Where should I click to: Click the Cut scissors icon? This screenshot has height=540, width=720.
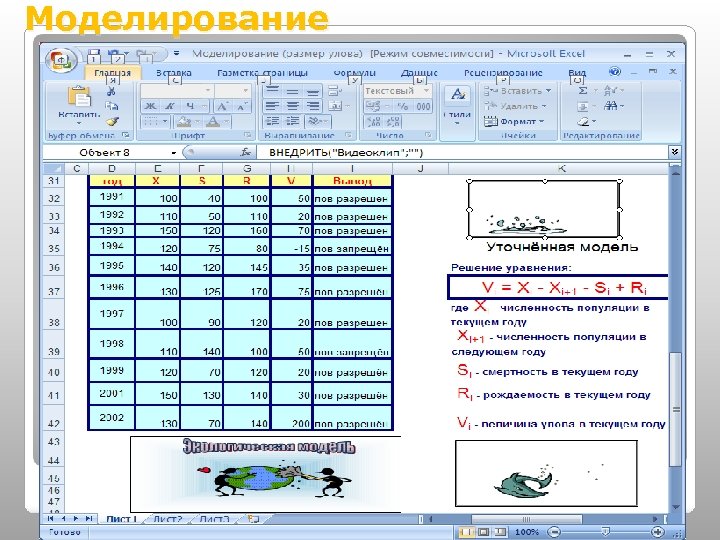click(x=112, y=91)
